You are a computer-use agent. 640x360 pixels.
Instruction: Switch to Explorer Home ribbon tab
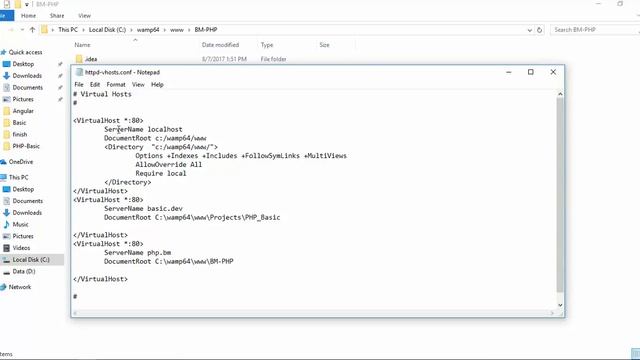point(28,16)
